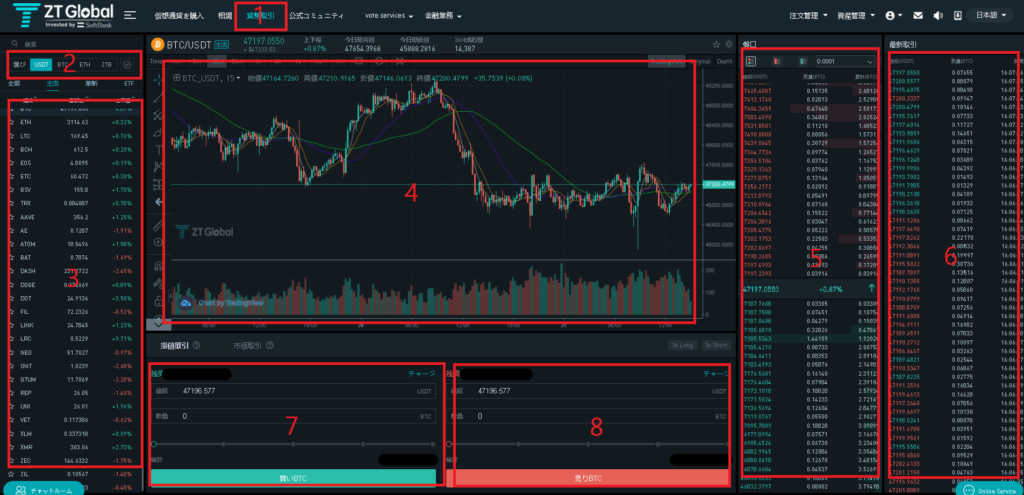
Task: Click the orange Bitcoin coin icon
Action: click(x=157, y=44)
